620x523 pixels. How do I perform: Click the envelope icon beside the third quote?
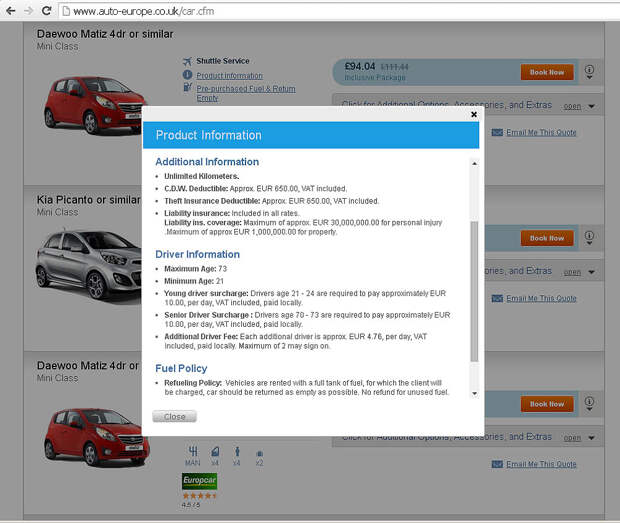(497, 464)
